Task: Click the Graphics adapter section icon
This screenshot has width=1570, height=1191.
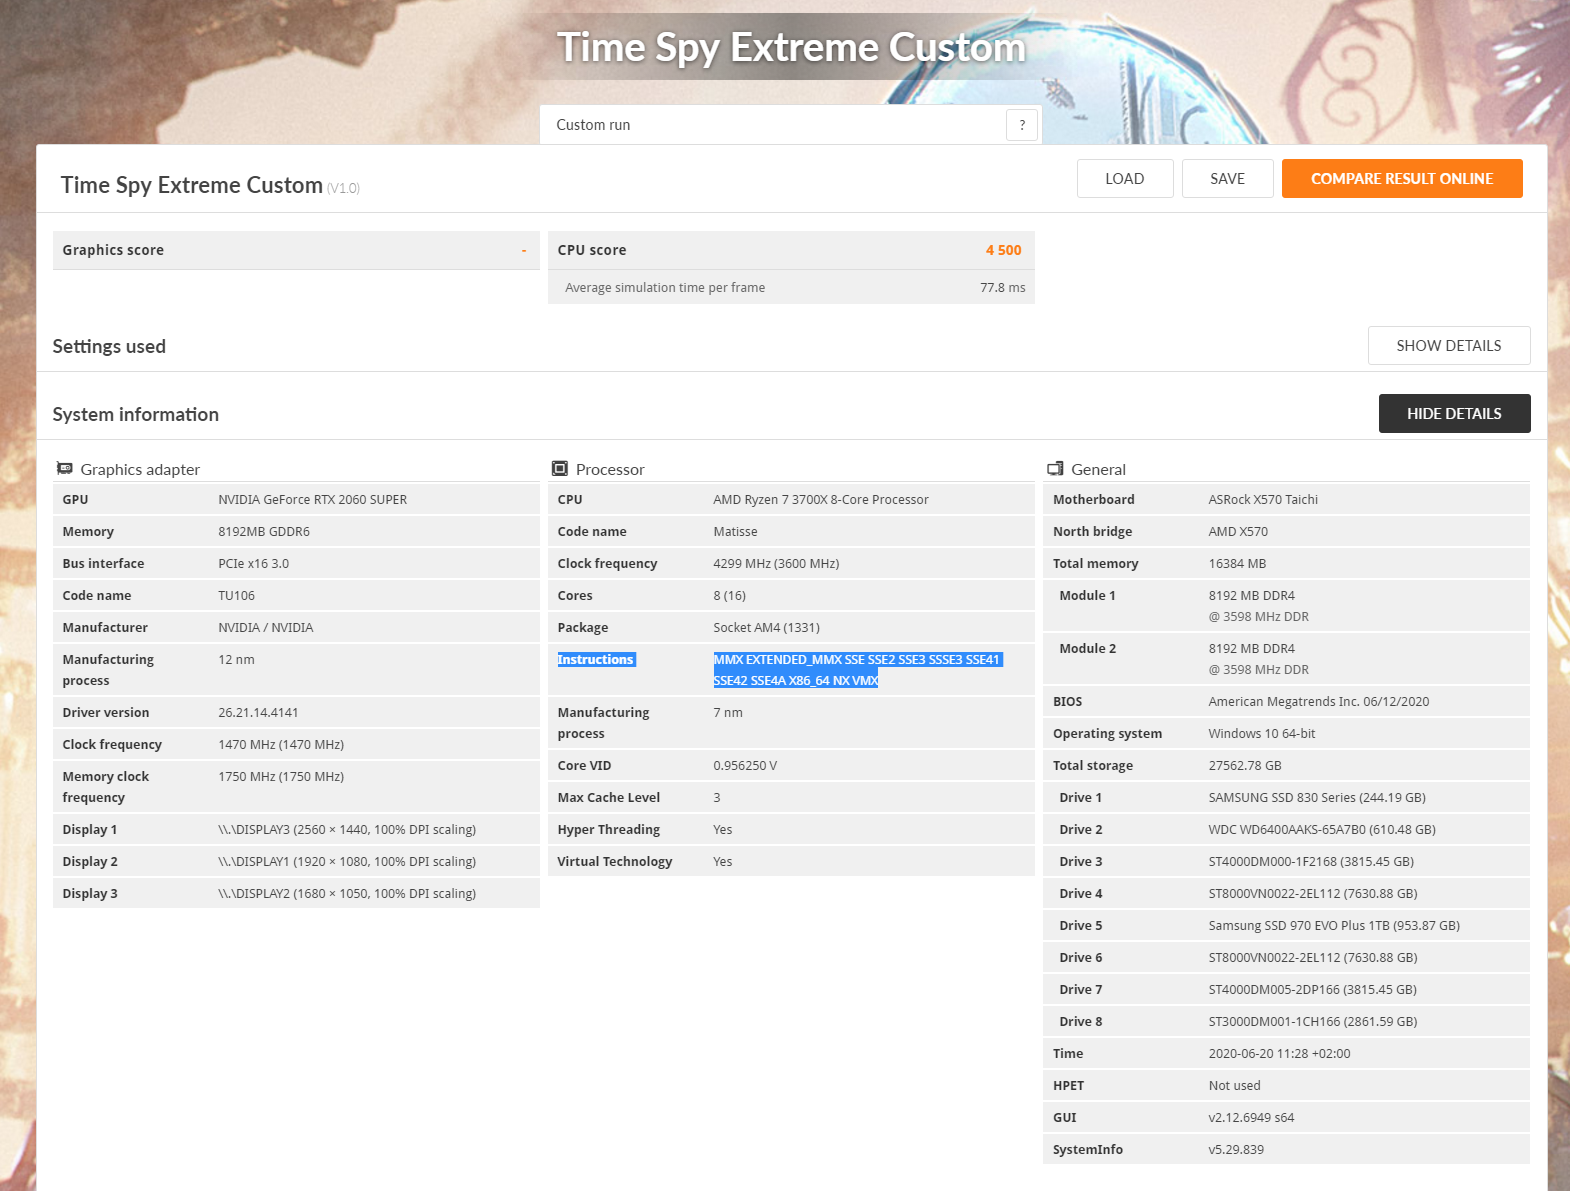Action: tap(65, 468)
